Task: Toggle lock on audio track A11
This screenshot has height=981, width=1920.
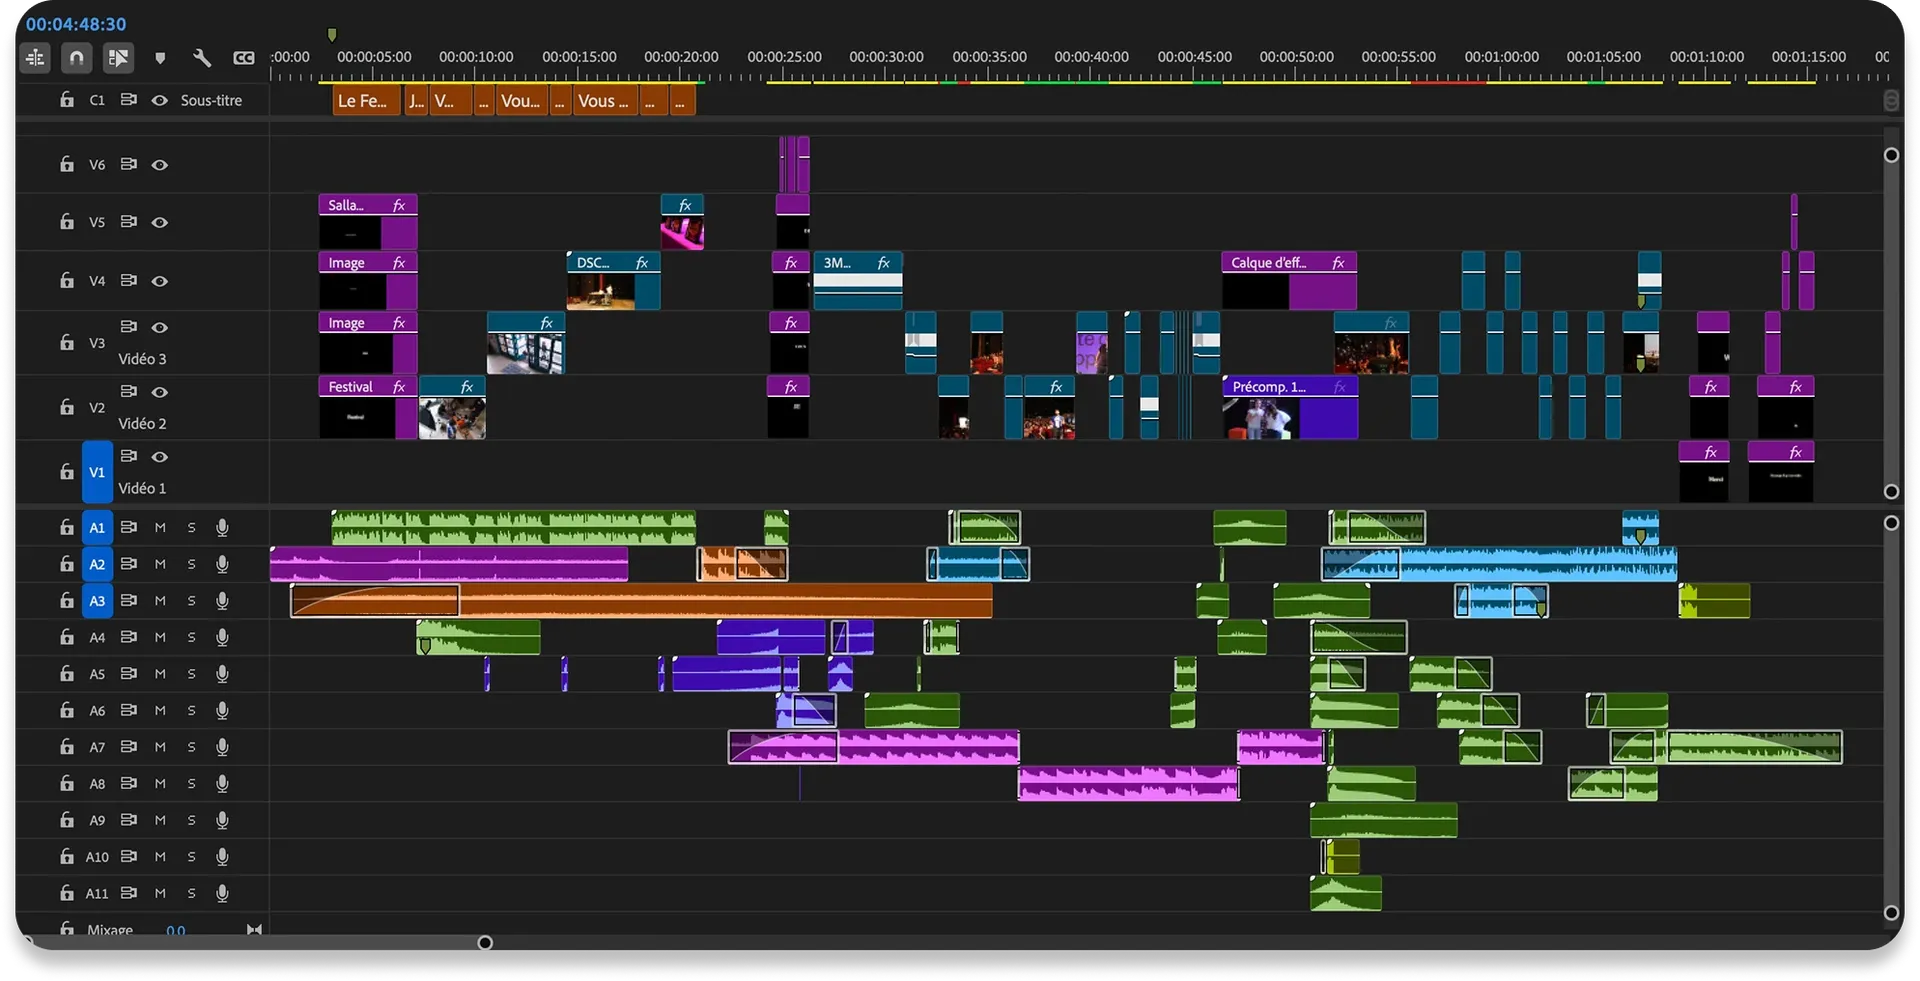Action: tap(67, 893)
